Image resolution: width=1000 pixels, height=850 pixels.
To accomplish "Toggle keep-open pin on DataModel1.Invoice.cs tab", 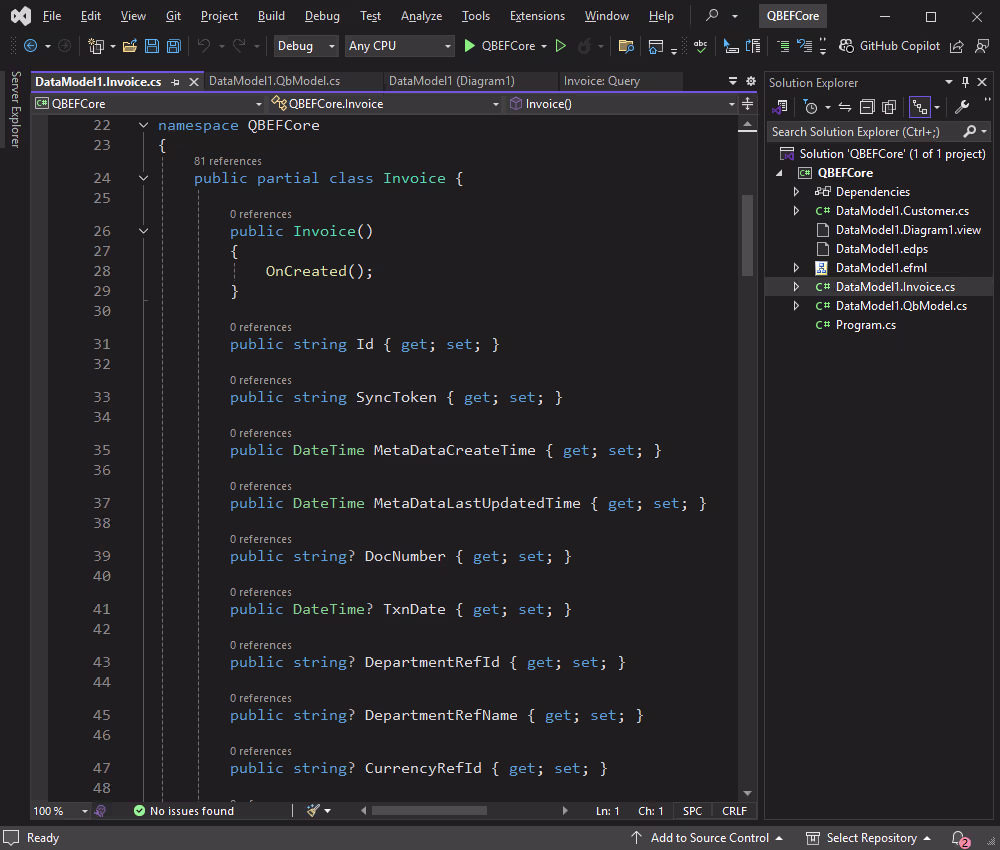I will (x=175, y=82).
